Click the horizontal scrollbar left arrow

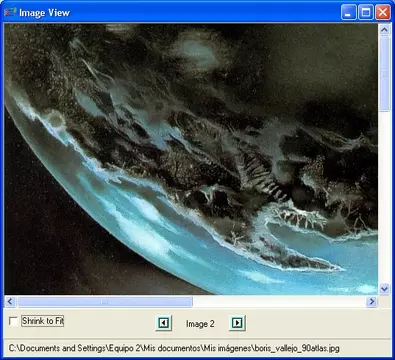click(x=10, y=302)
